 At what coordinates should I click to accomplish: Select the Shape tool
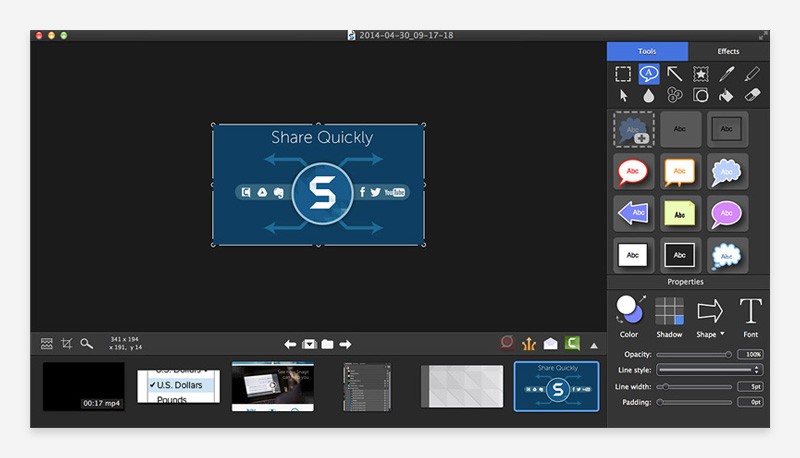pyautogui.click(x=701, y=95)
